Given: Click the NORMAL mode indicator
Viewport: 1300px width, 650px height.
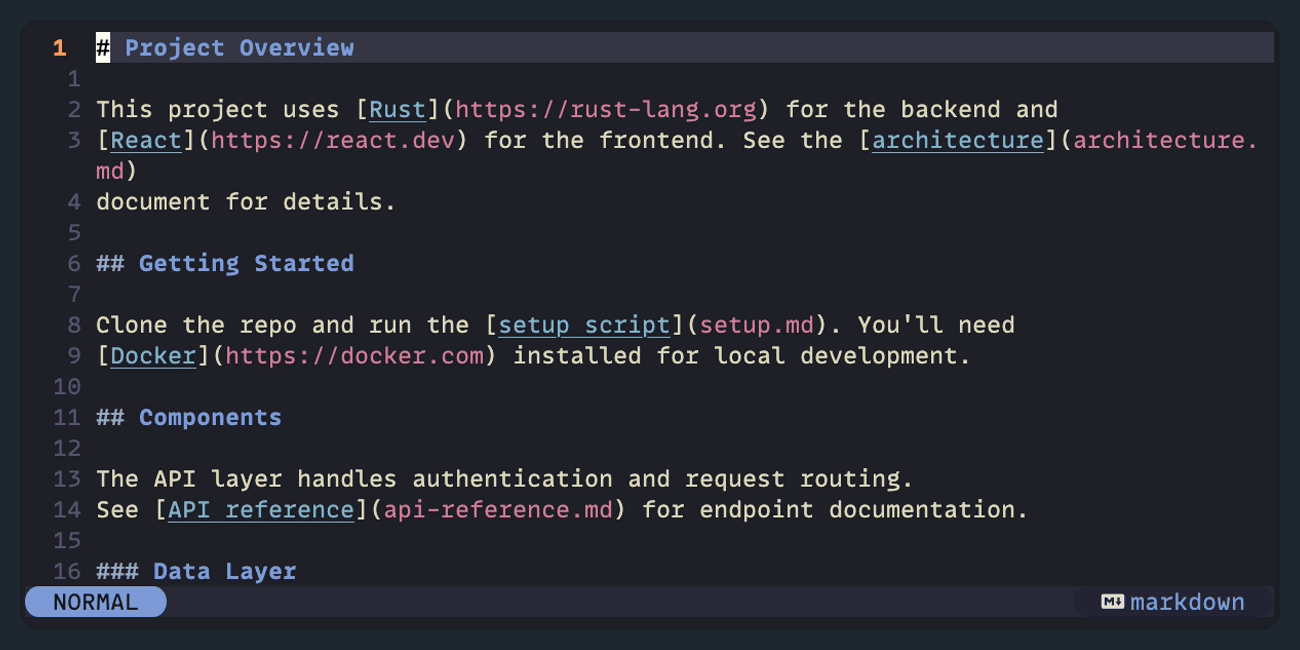Looking at the screenshot, I should tap(95, 602).
